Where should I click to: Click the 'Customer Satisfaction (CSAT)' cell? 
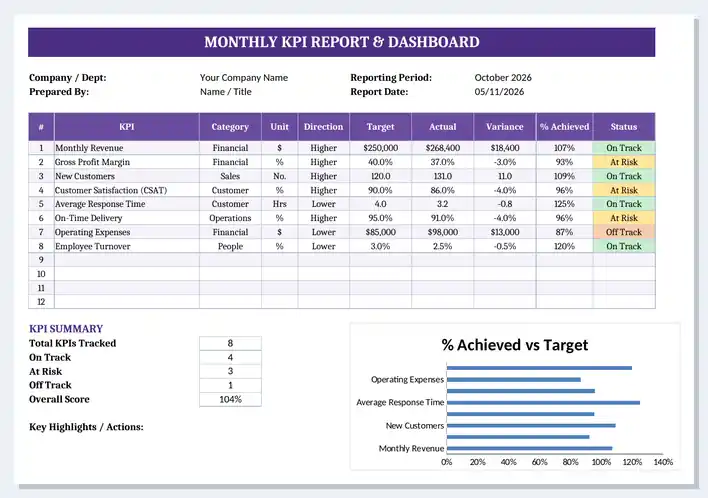coord(126,190)
